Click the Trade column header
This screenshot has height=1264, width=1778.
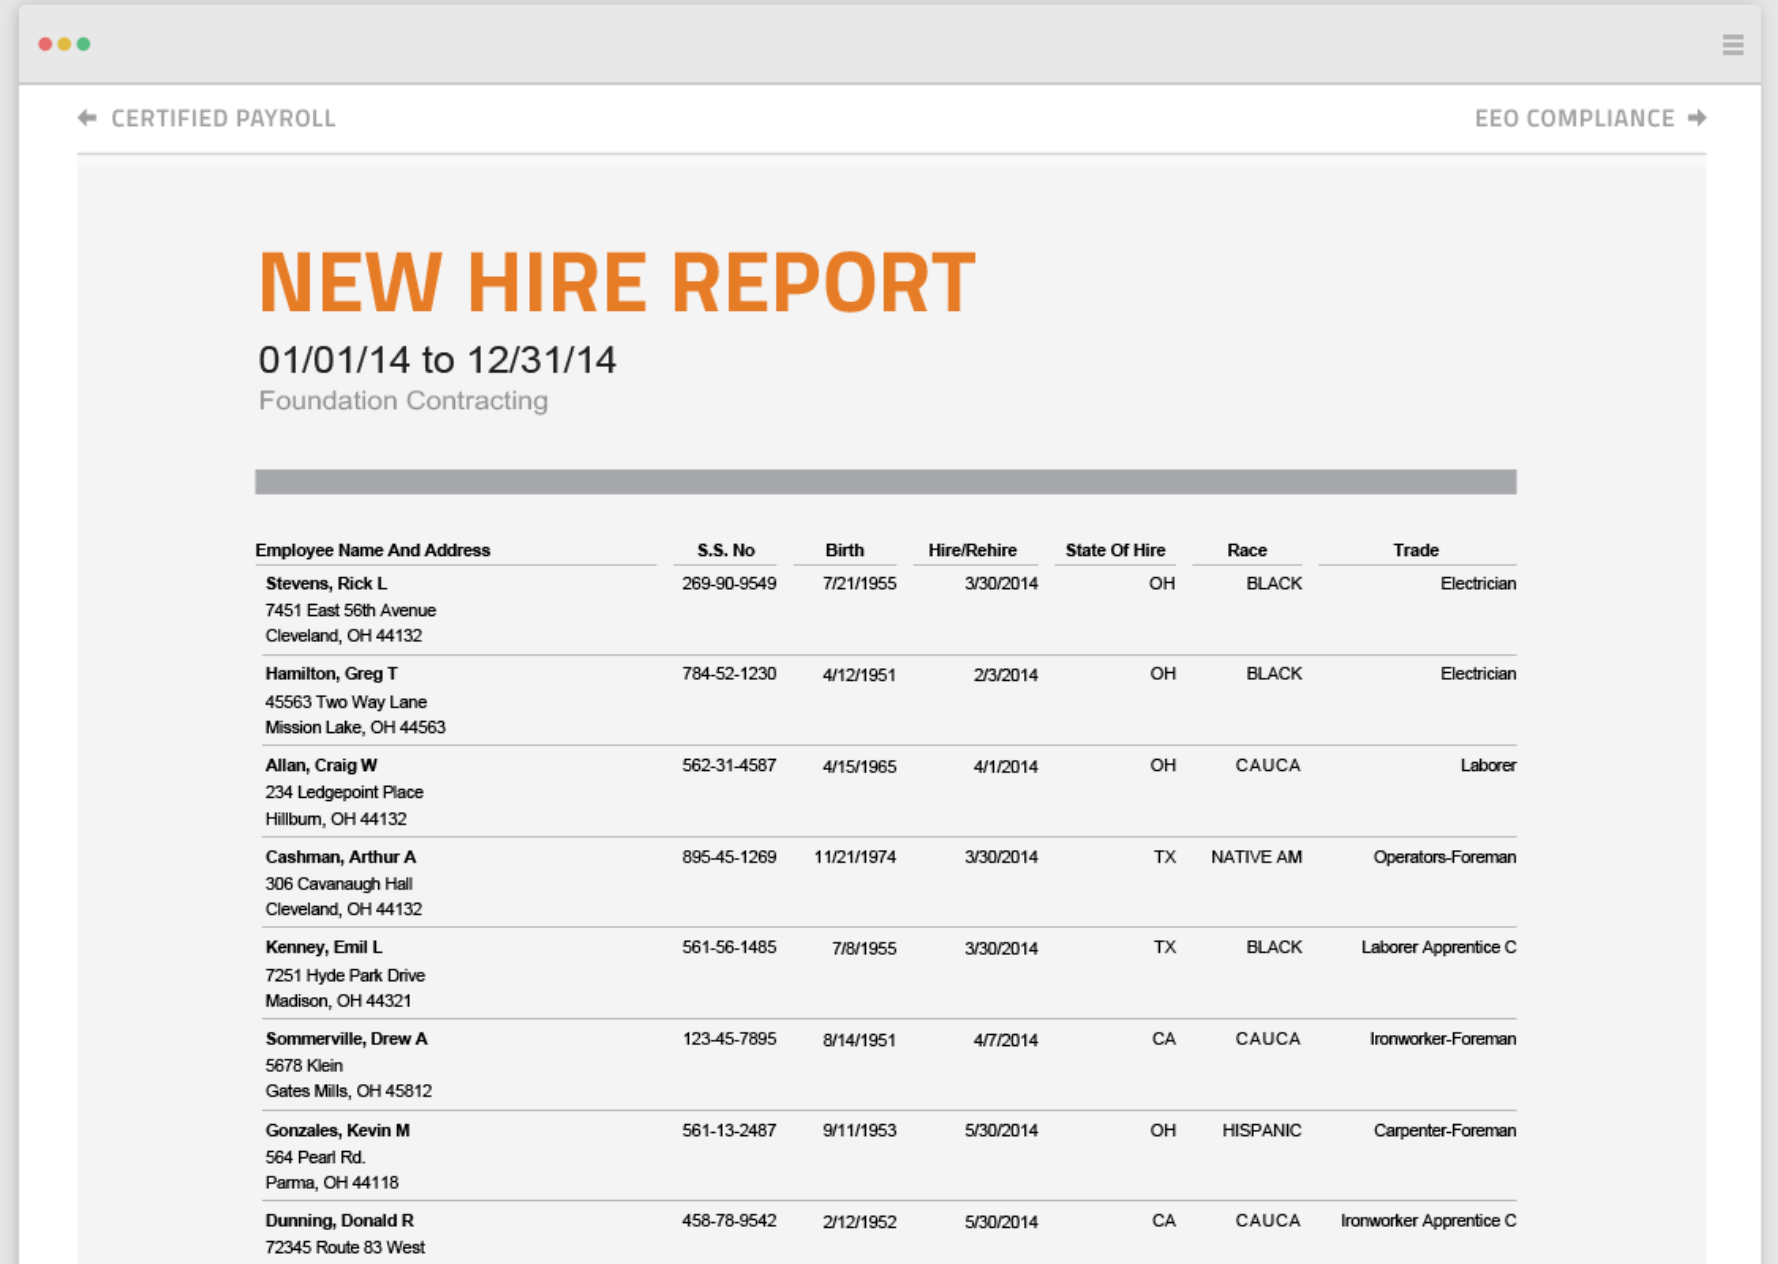[1416, 550]
